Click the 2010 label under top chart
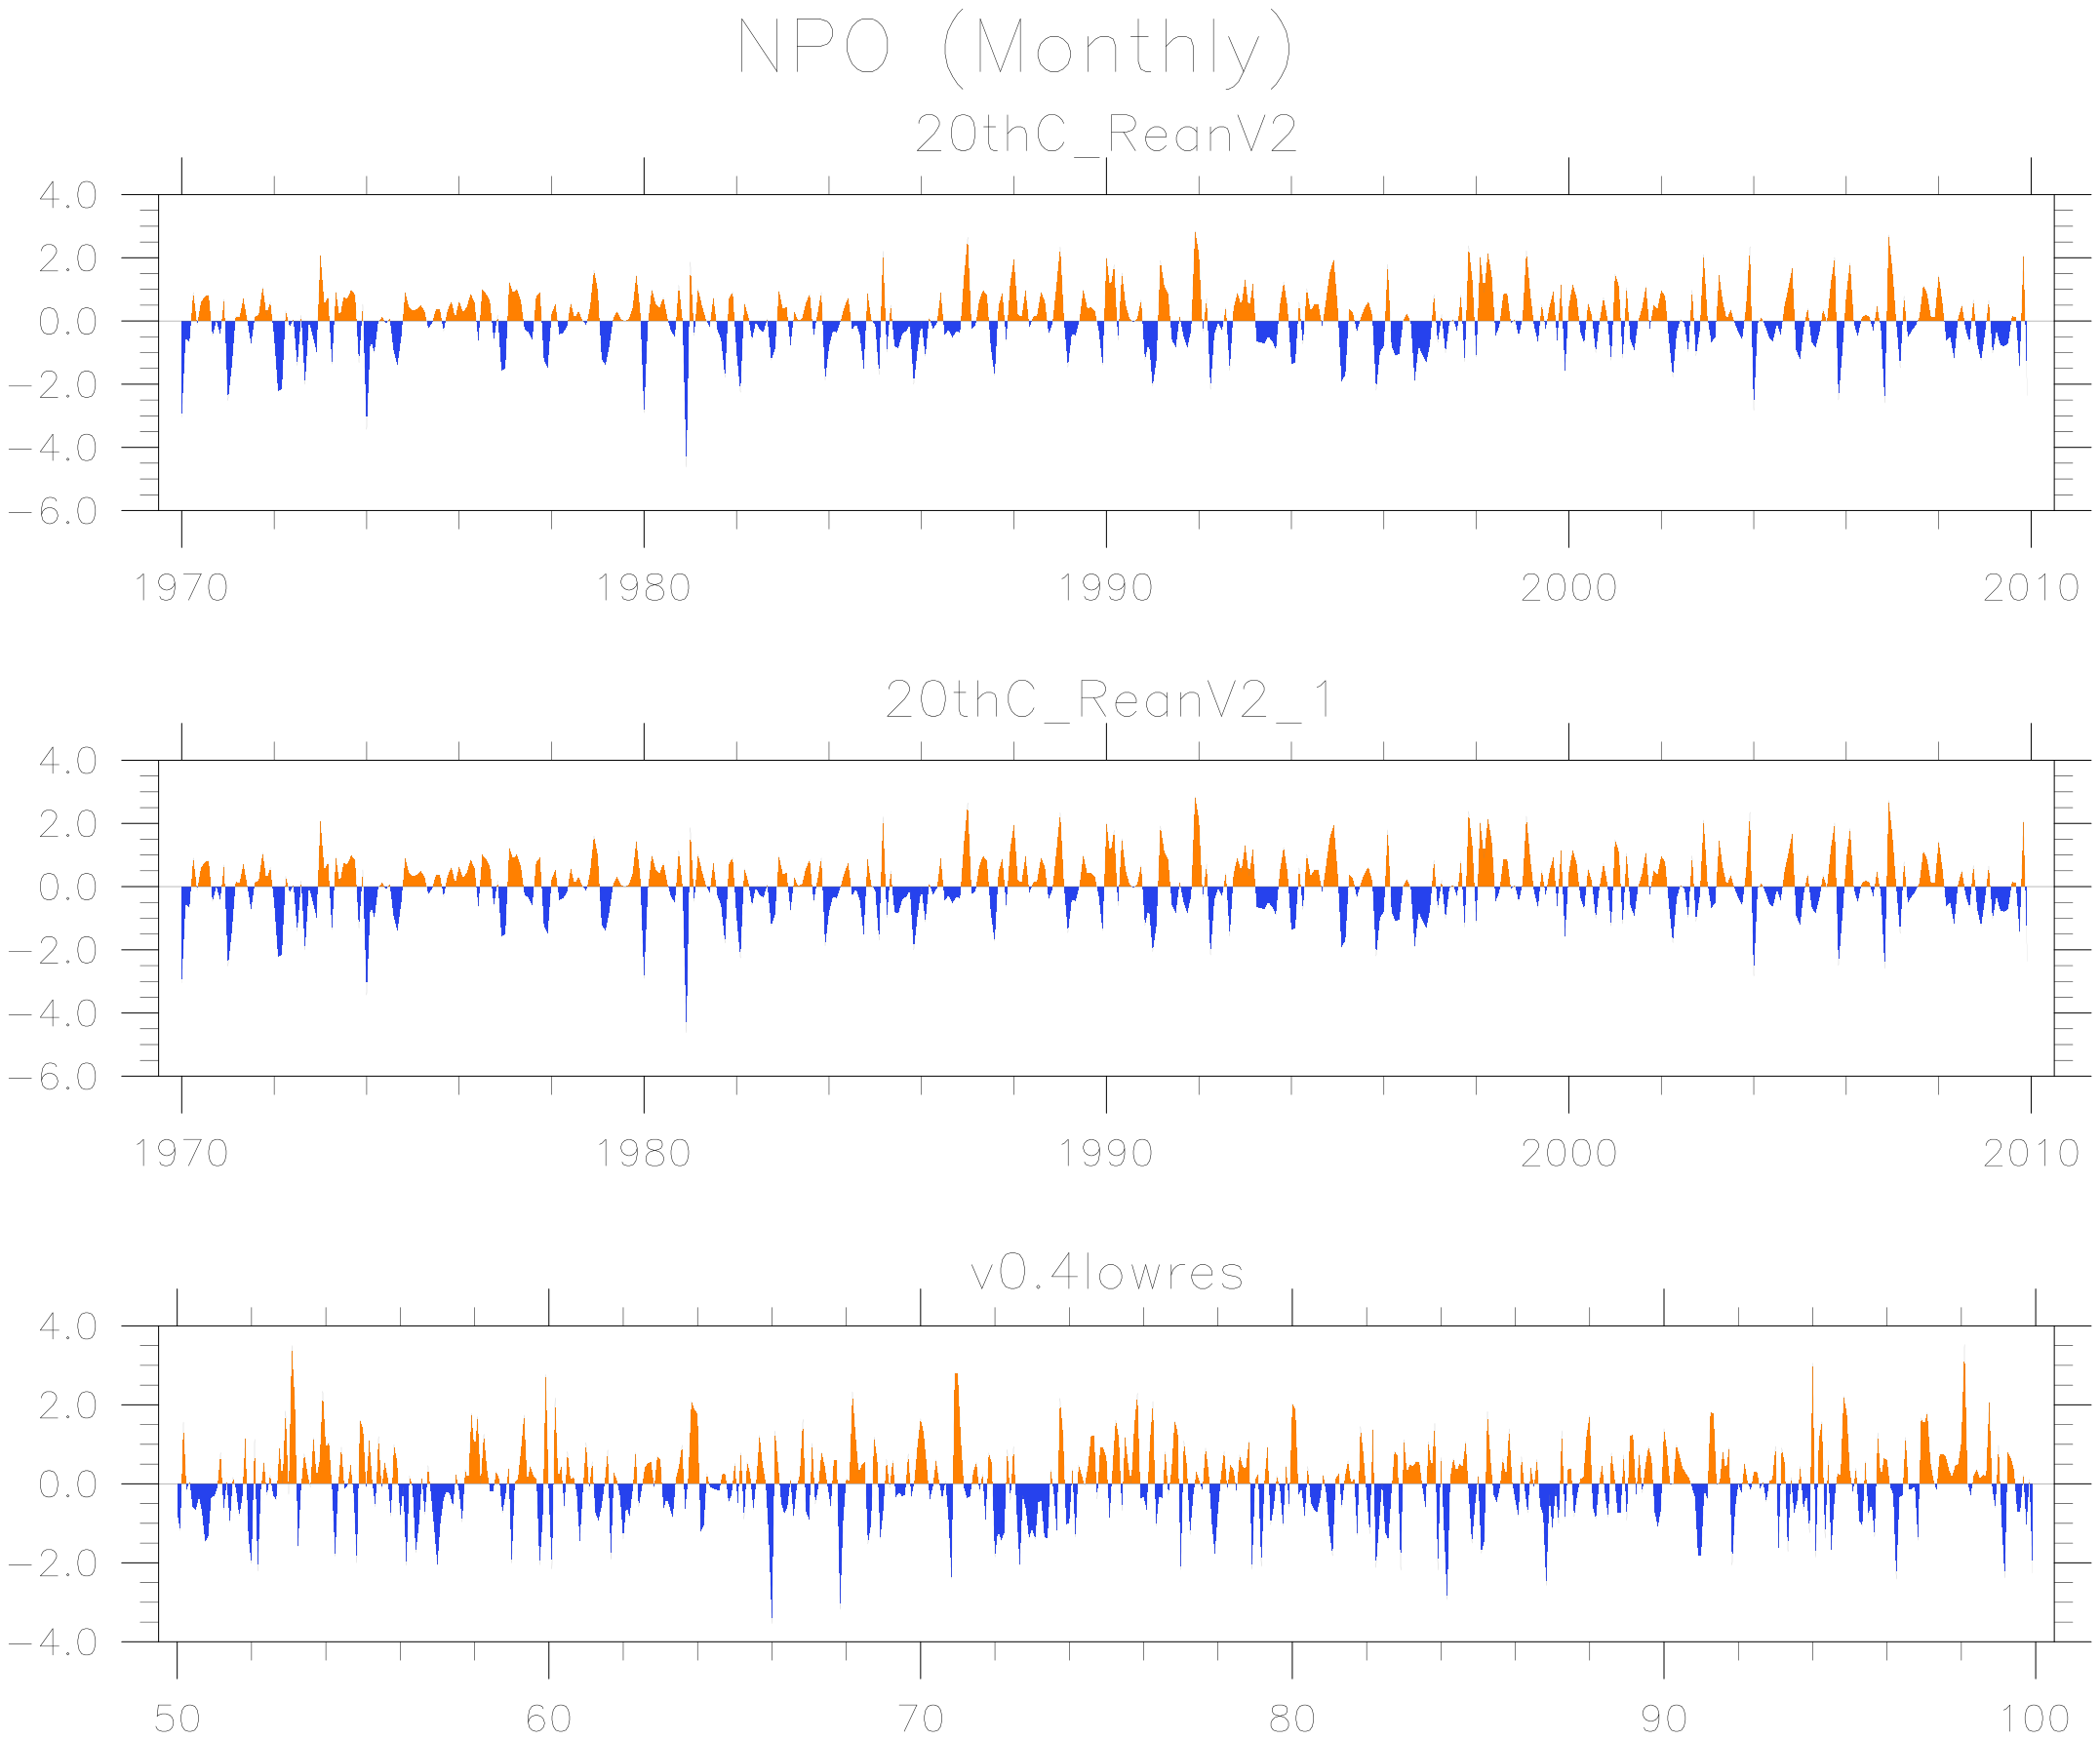This screenshot has width=2100, height=1740. click(2031, 588)
